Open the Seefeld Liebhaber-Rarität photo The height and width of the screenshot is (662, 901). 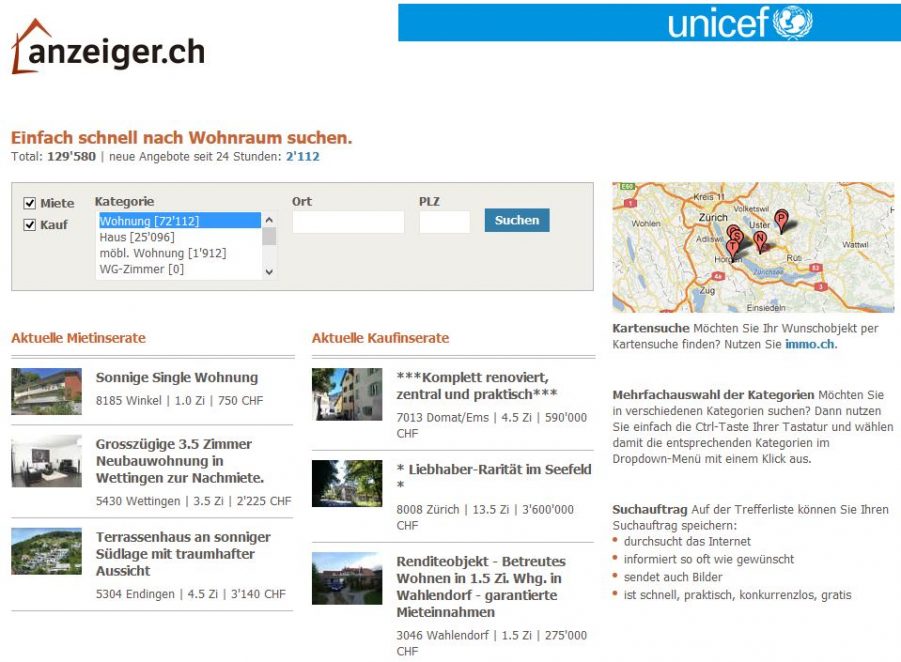click(x=346, y=483)
